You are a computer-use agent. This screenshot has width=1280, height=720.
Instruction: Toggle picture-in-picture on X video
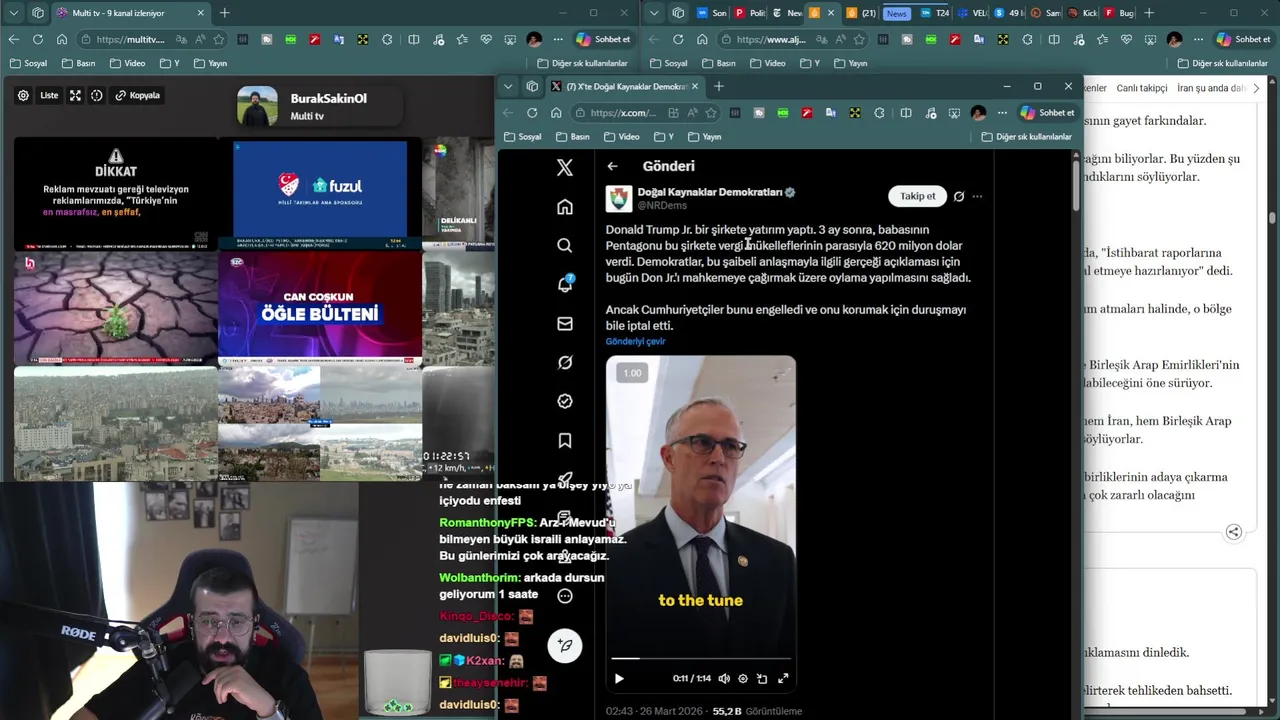[762, 678]
